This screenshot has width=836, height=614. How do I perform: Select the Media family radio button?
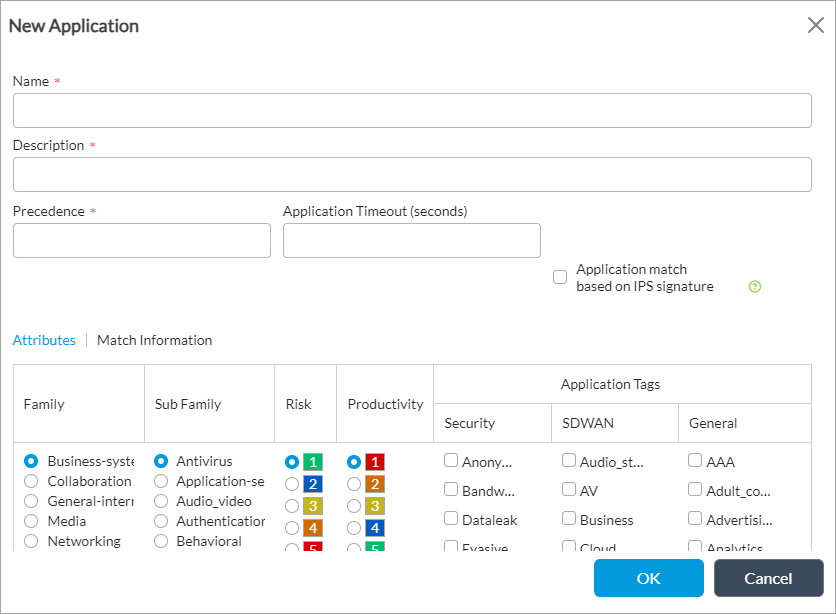tap(31, 521)
